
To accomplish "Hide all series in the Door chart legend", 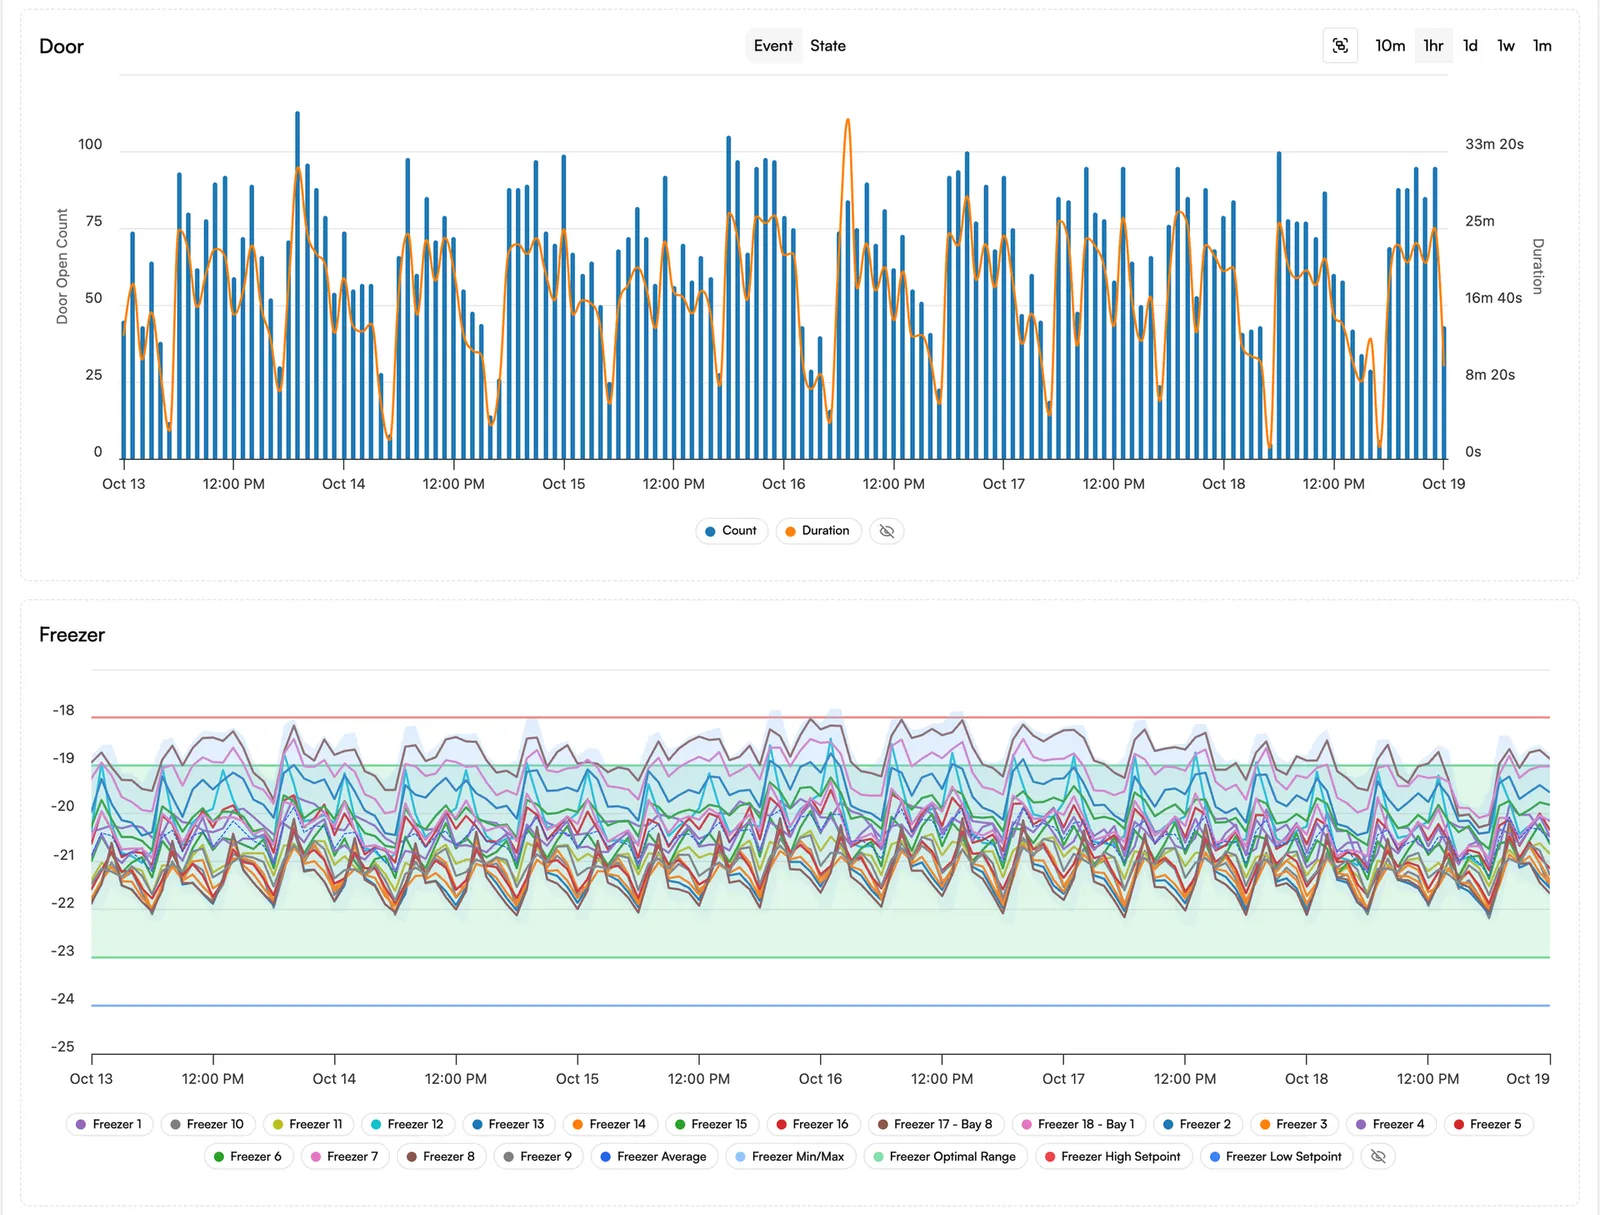I will pos(887,531).
